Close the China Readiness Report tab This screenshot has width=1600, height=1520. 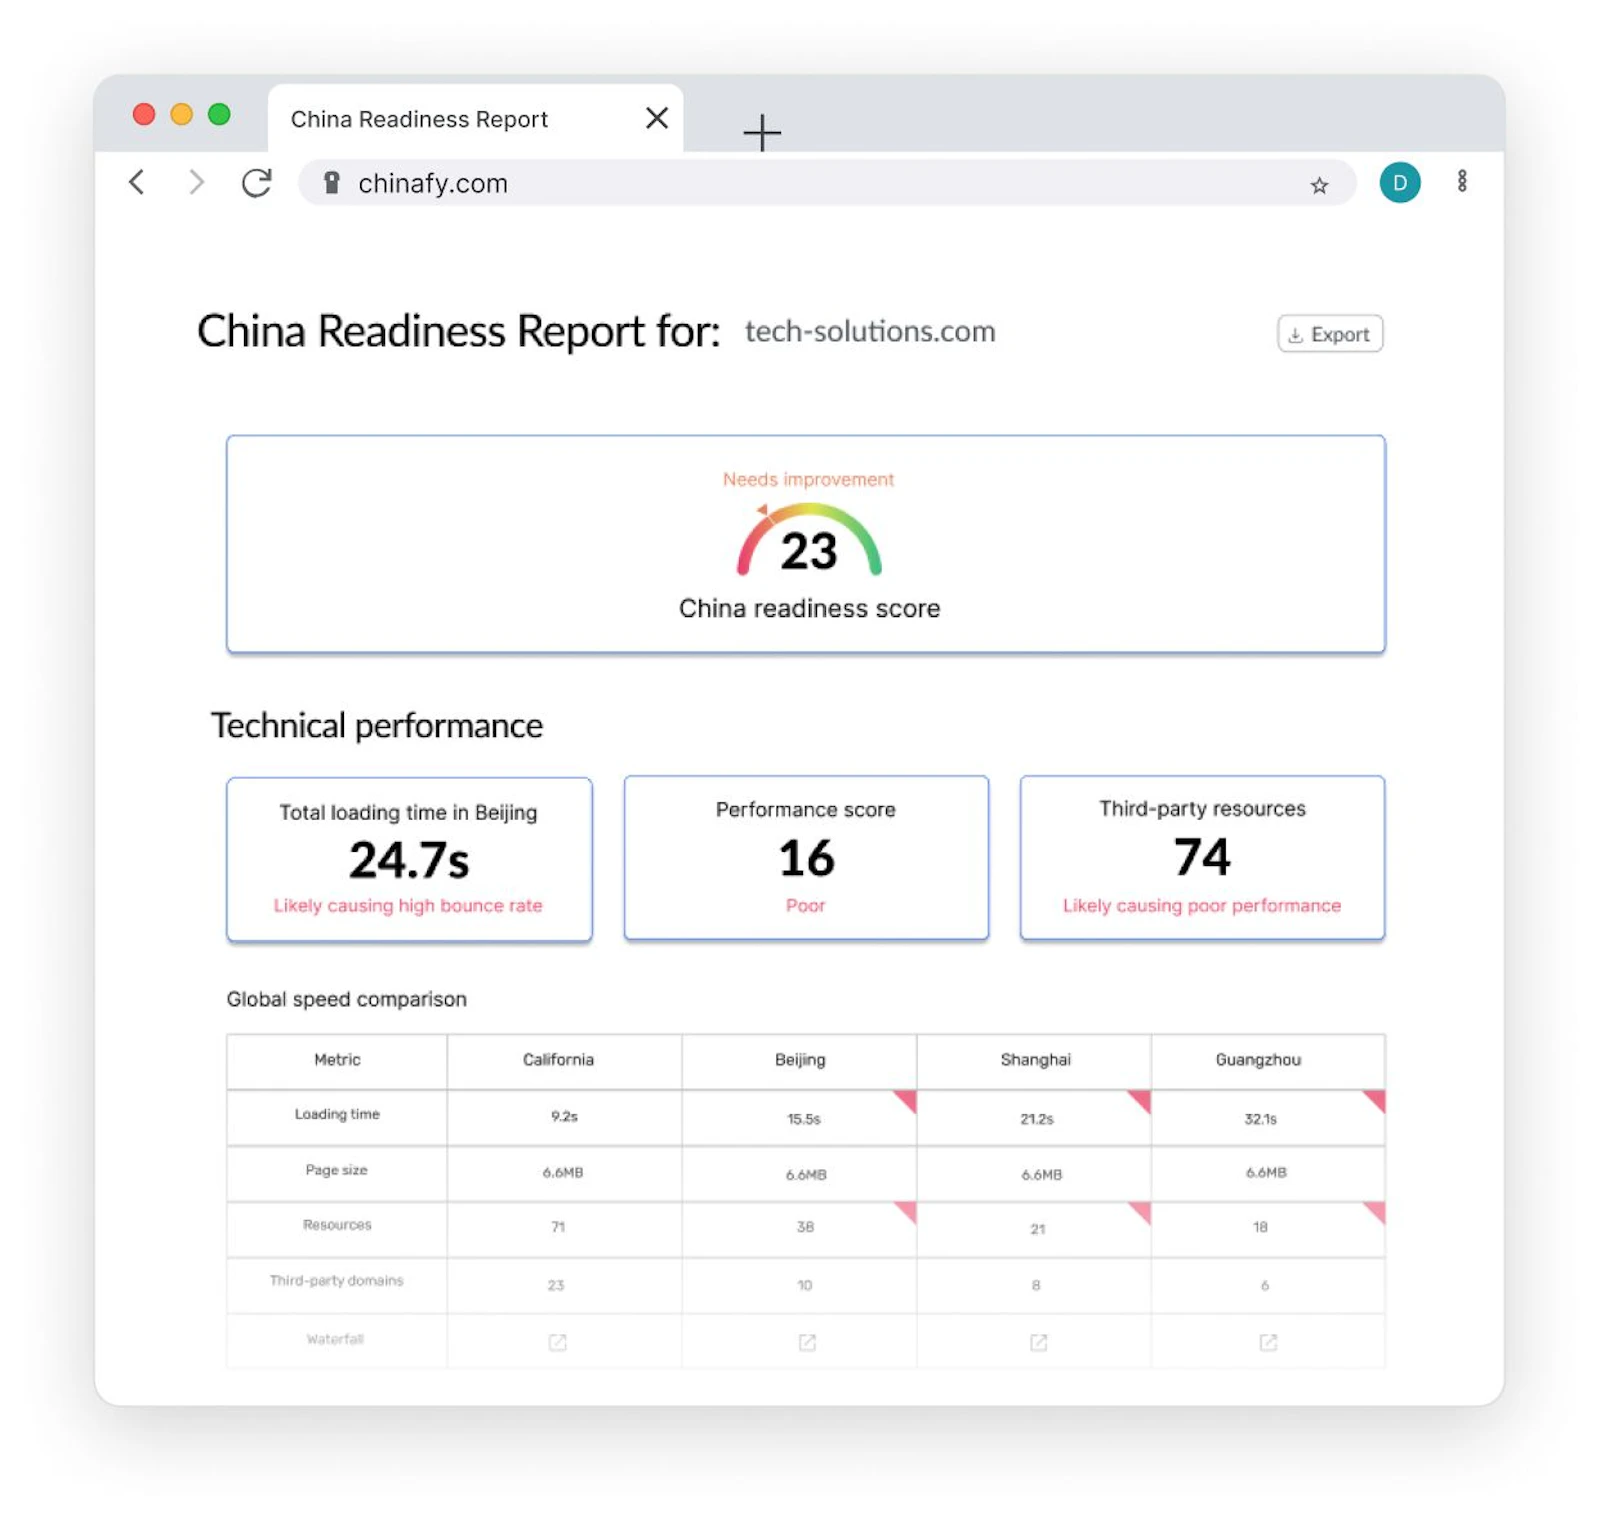[657, 118]
